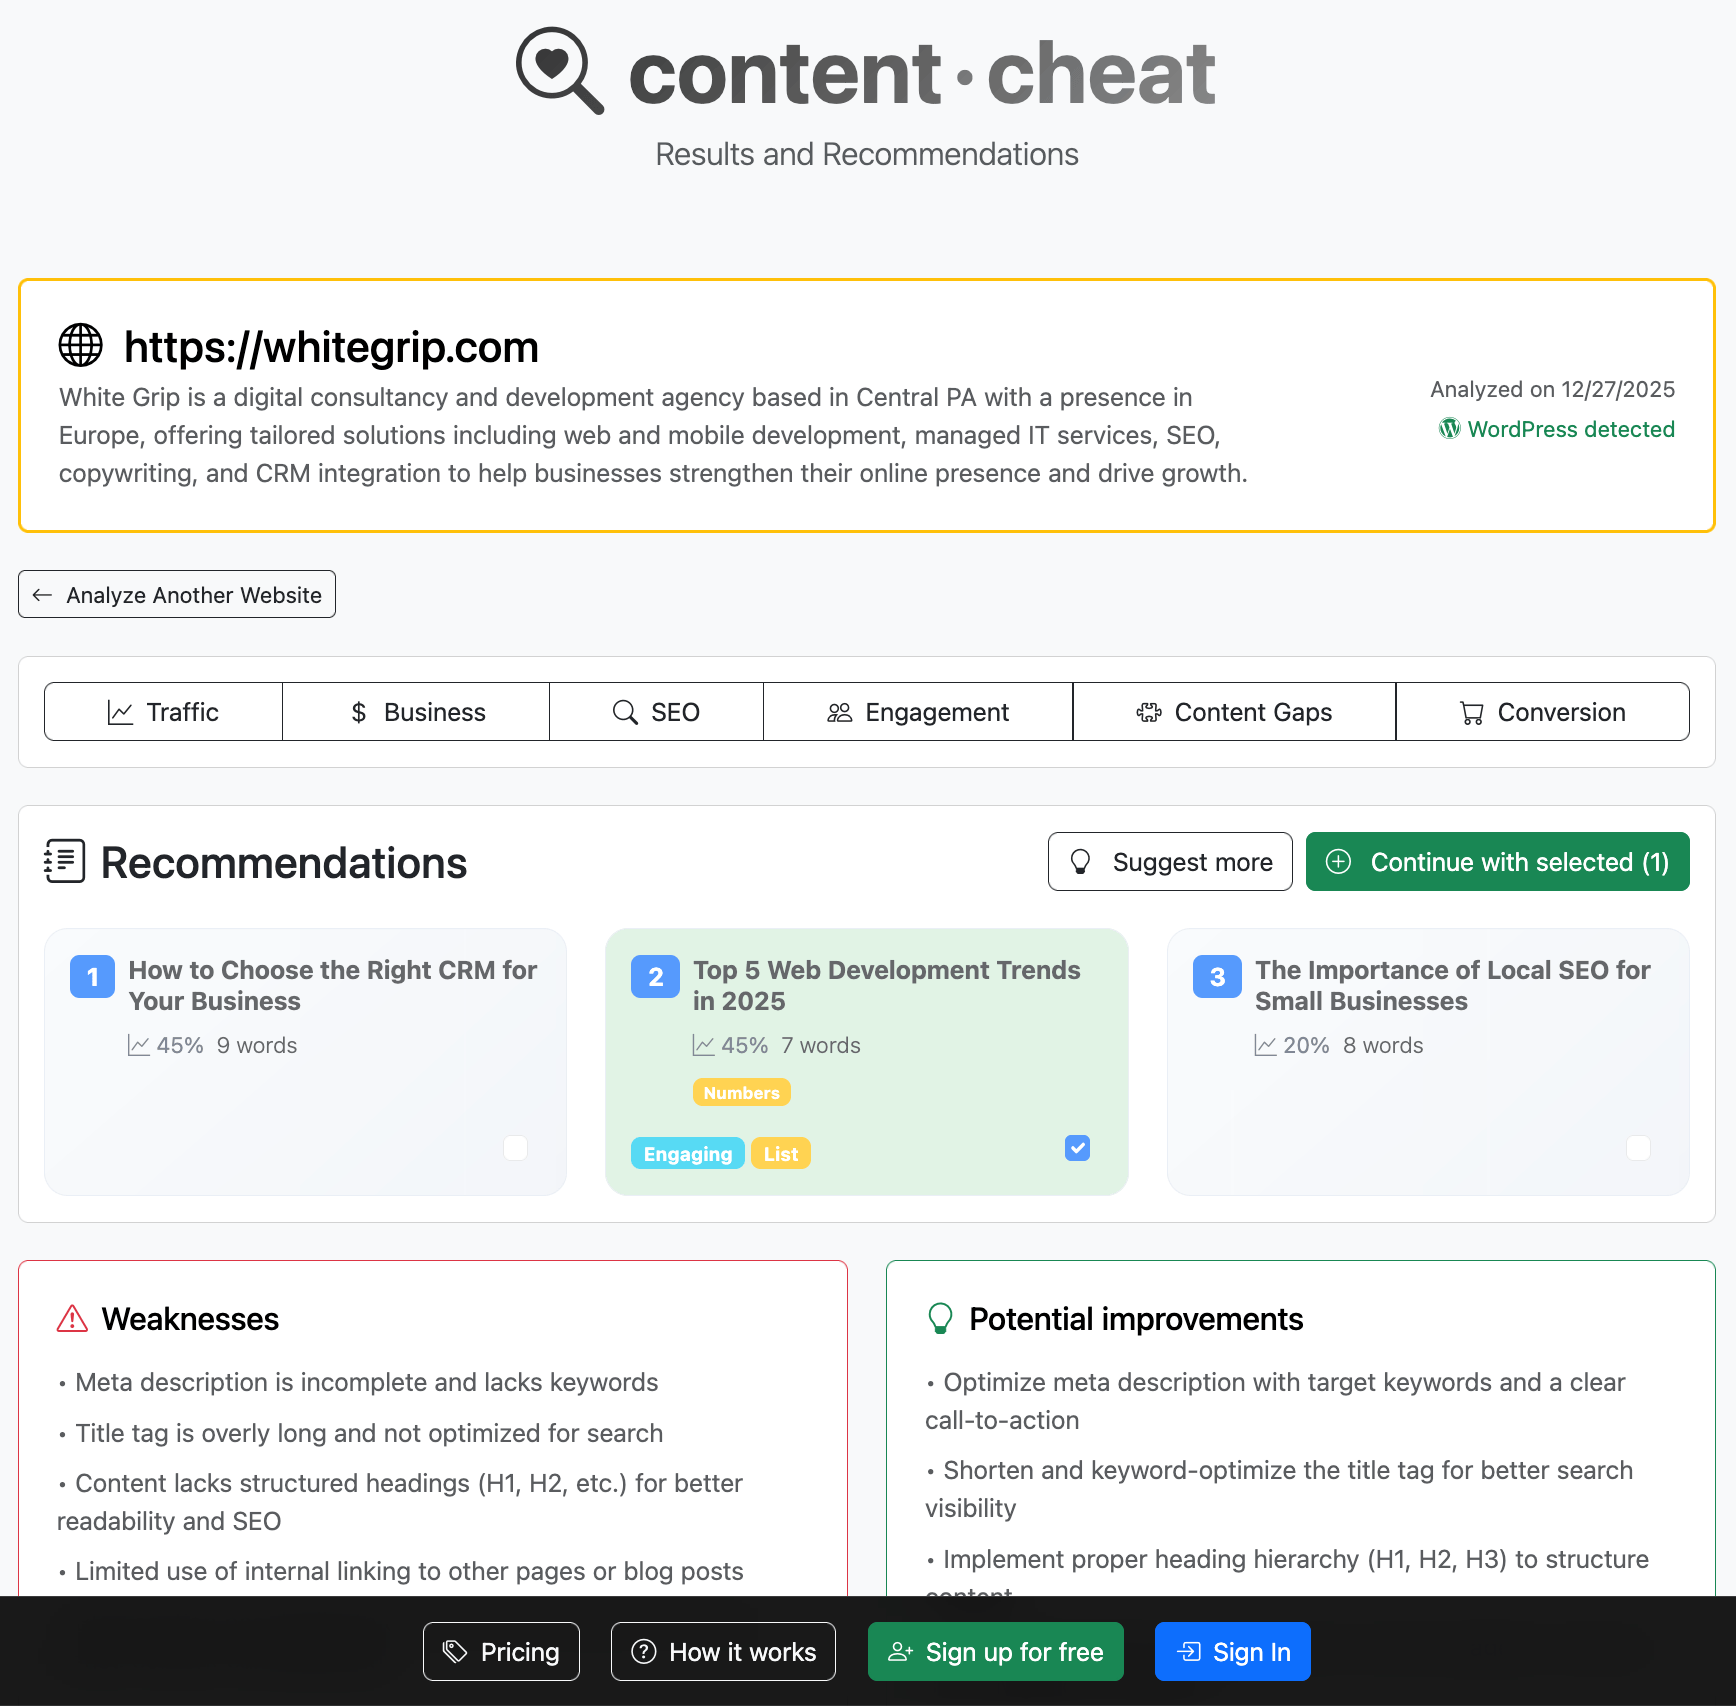The height and width of the screenshot is (1706, 1736).
Task: Click the Content Cheat magnifier logo
Action: [557, 72]
